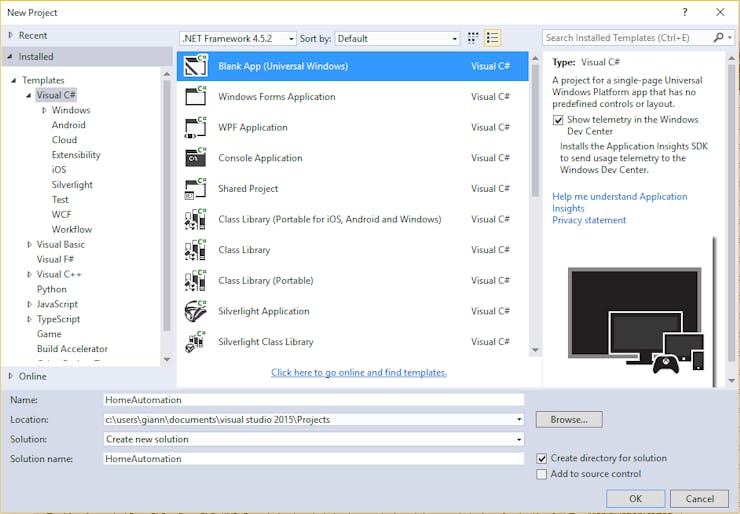Viewport: 740px width, 514px height.
Task: Uncheck Create directory for solution
Action: click(542, 458)
